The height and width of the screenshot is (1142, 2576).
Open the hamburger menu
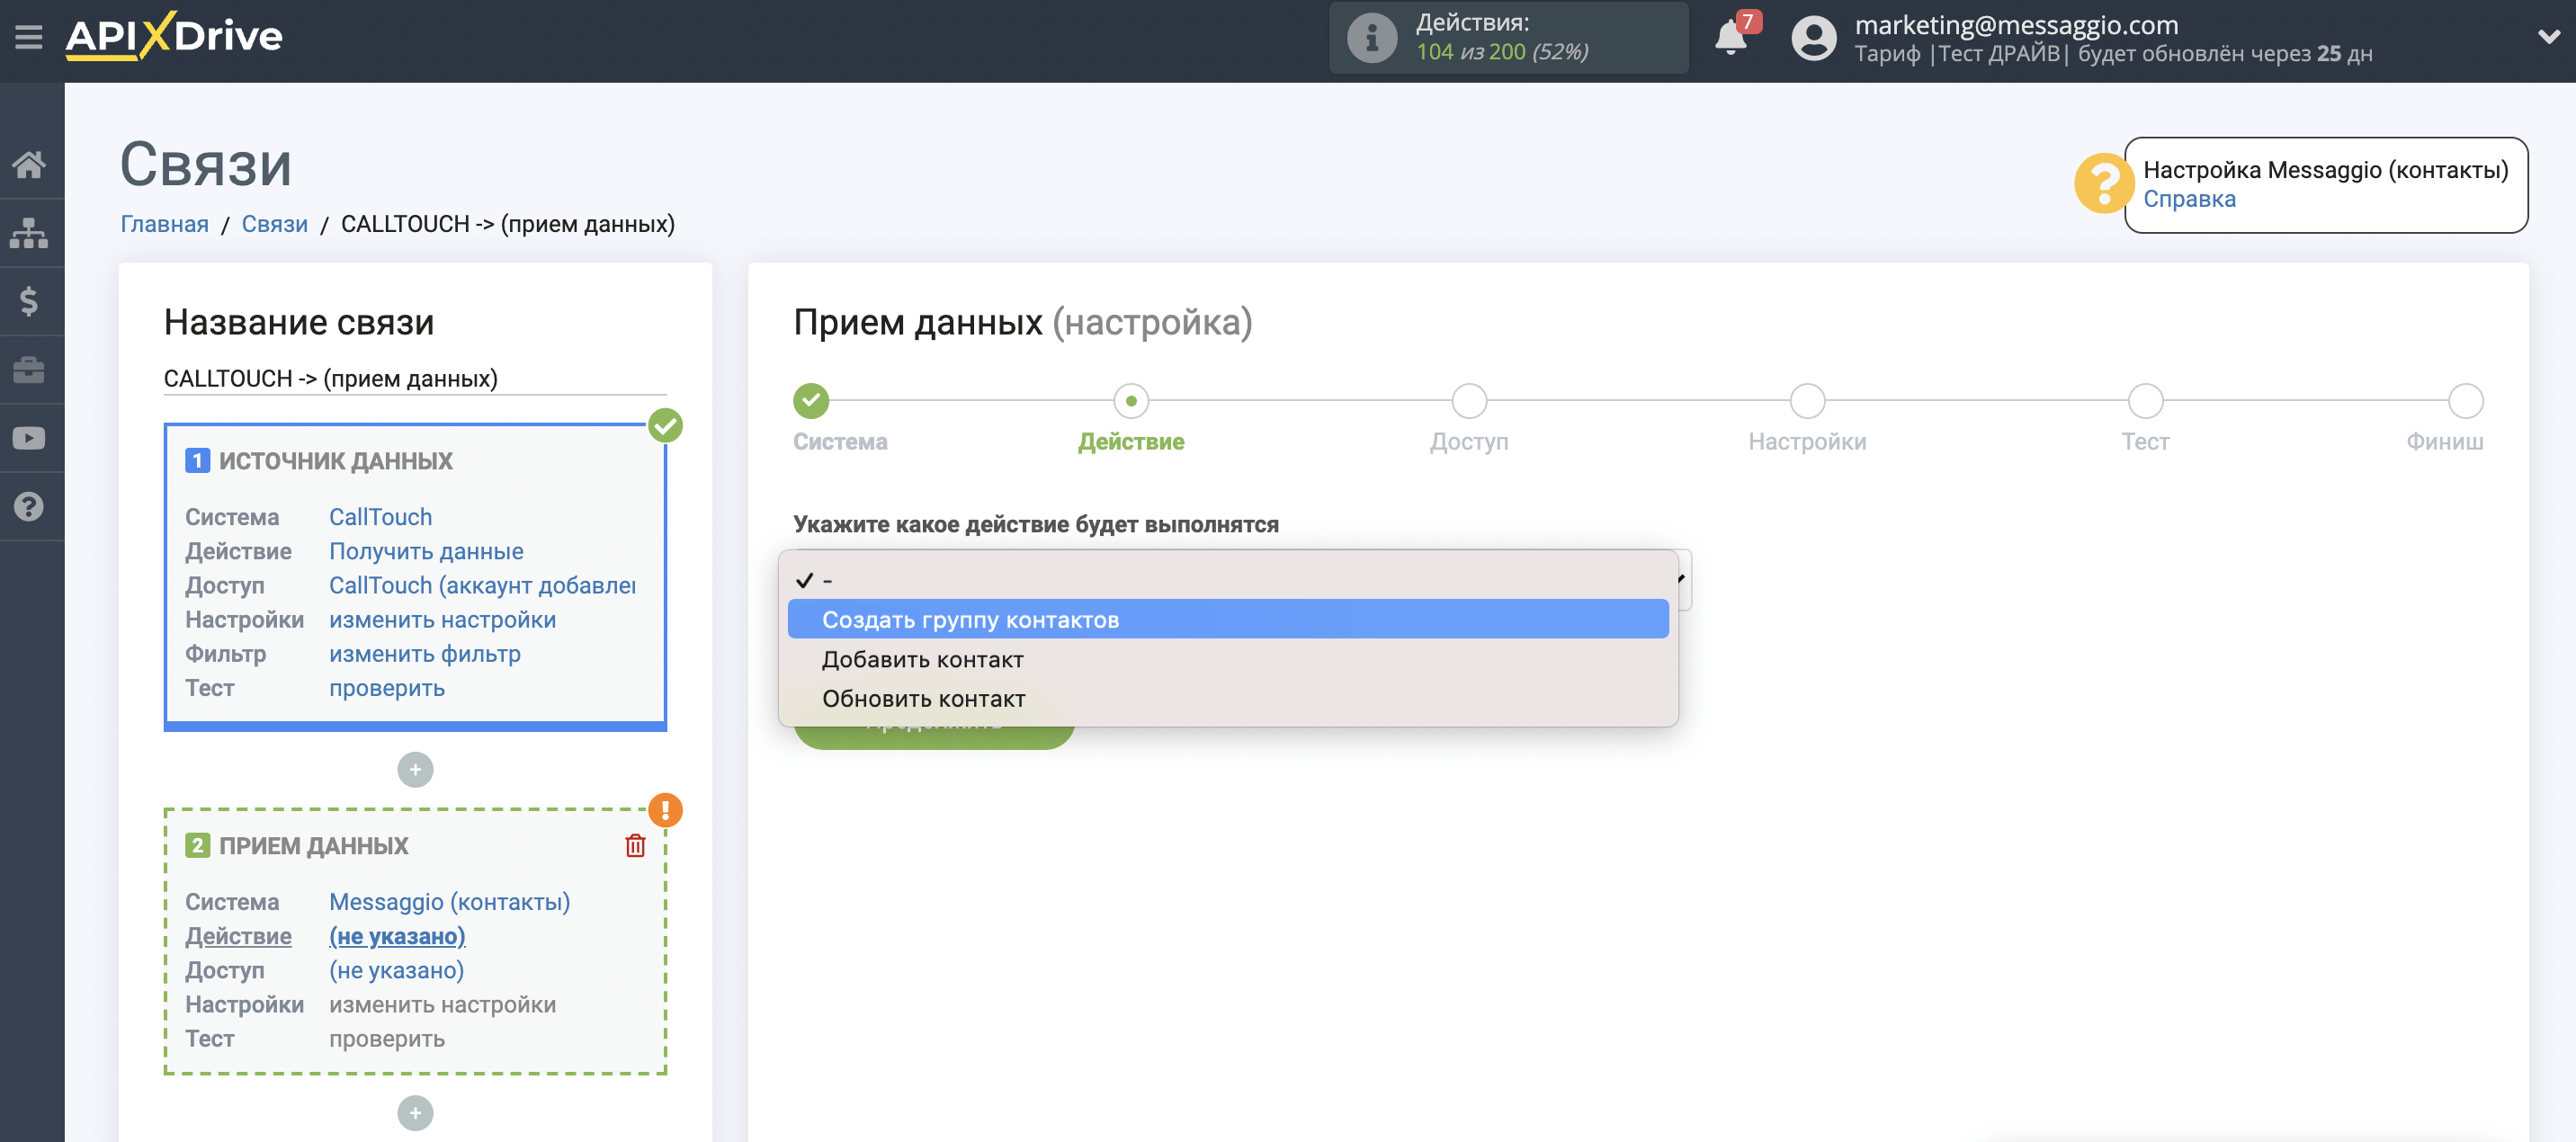click(x=29, y=37)
